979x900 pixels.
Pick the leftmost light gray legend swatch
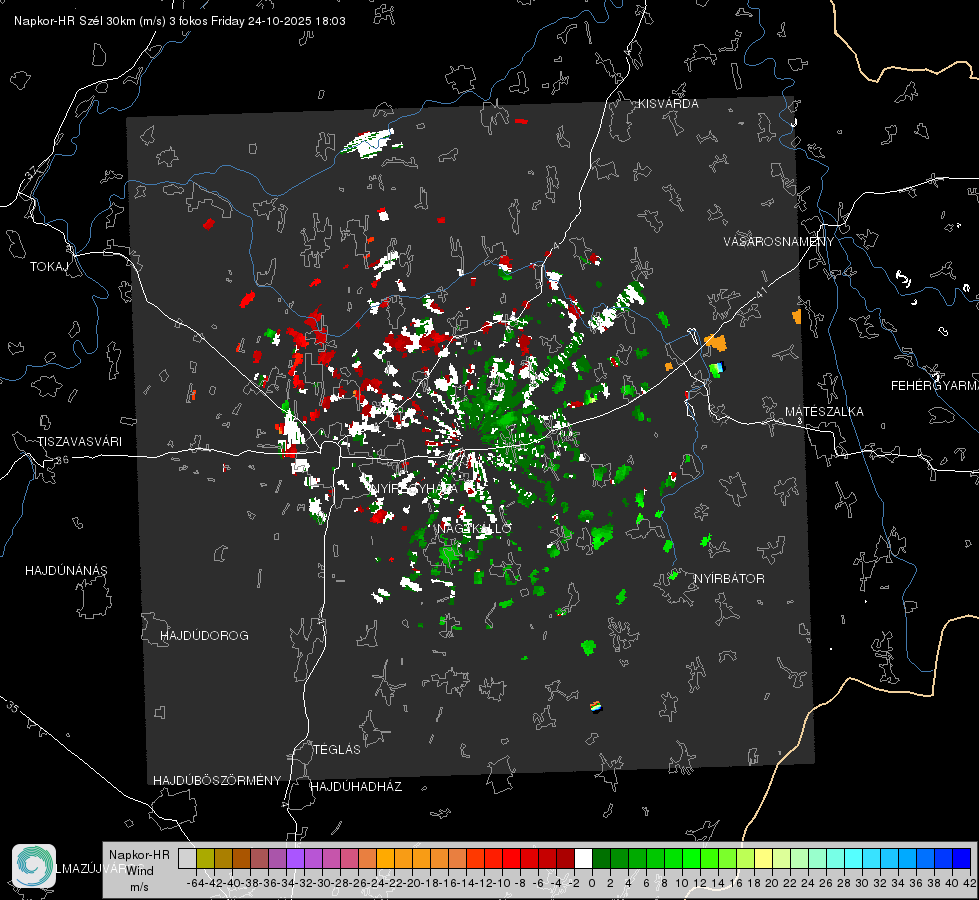click(187, 858)
